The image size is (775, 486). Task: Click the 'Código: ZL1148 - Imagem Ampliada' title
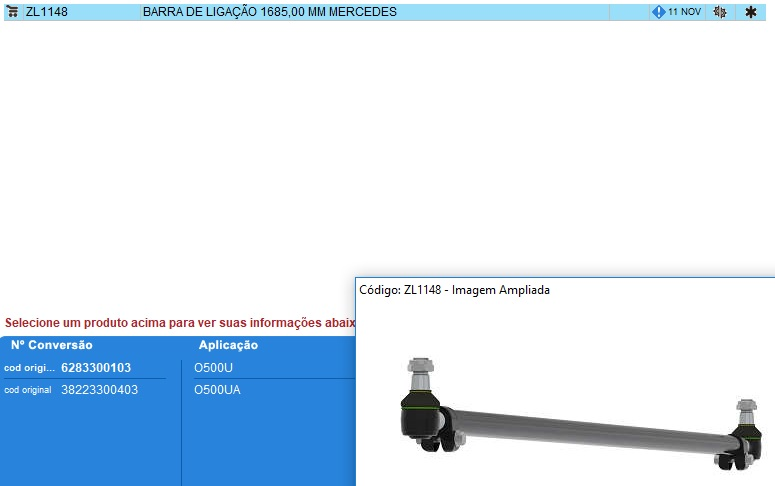[x=454, y=290]
